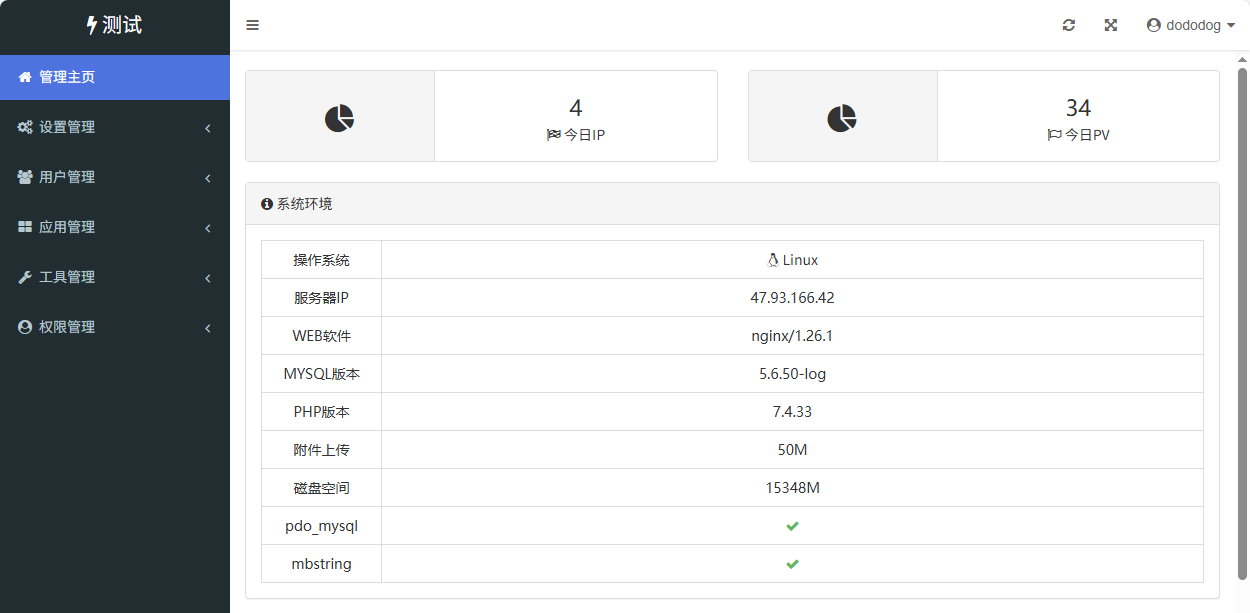Screen dimensions: 1250x613
Task: Click the vertical page scrollbar
Action: tap(1242, 320)
